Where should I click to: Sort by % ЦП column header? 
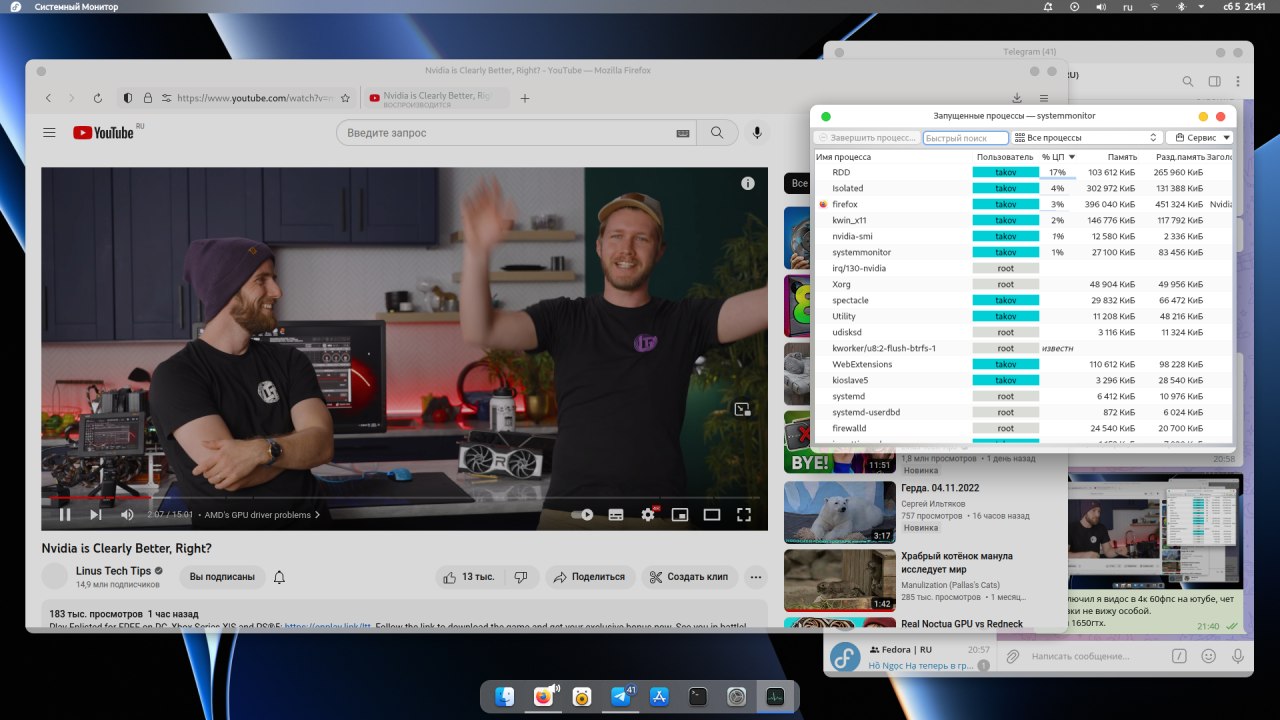pyautogui.click(x=1058, y=157)
